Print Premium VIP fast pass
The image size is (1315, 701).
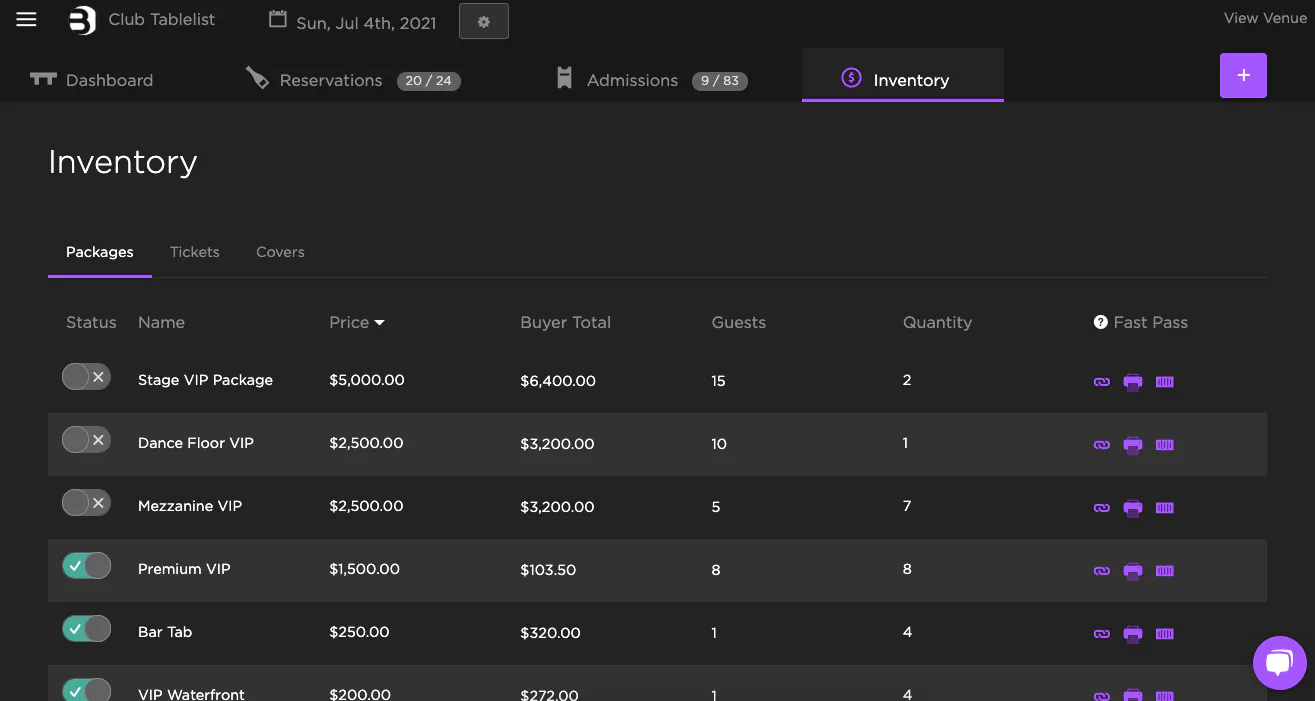(1132, 571)
